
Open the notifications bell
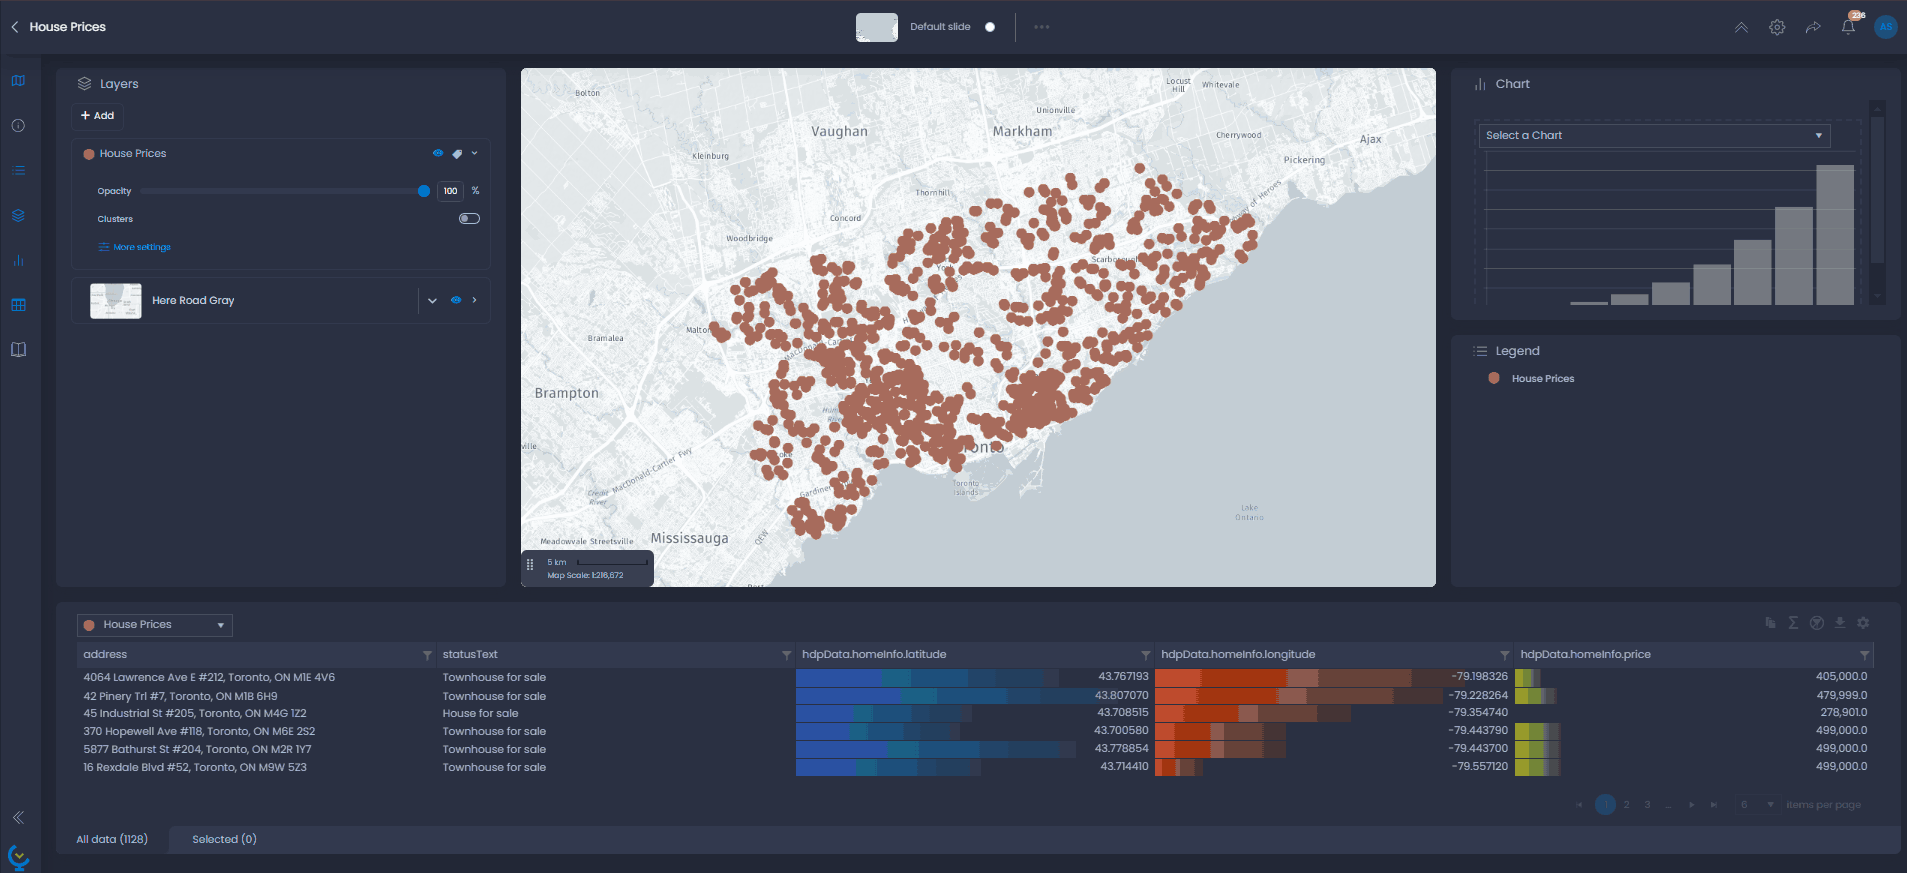pyautogui.click(x=1848, y=28)
